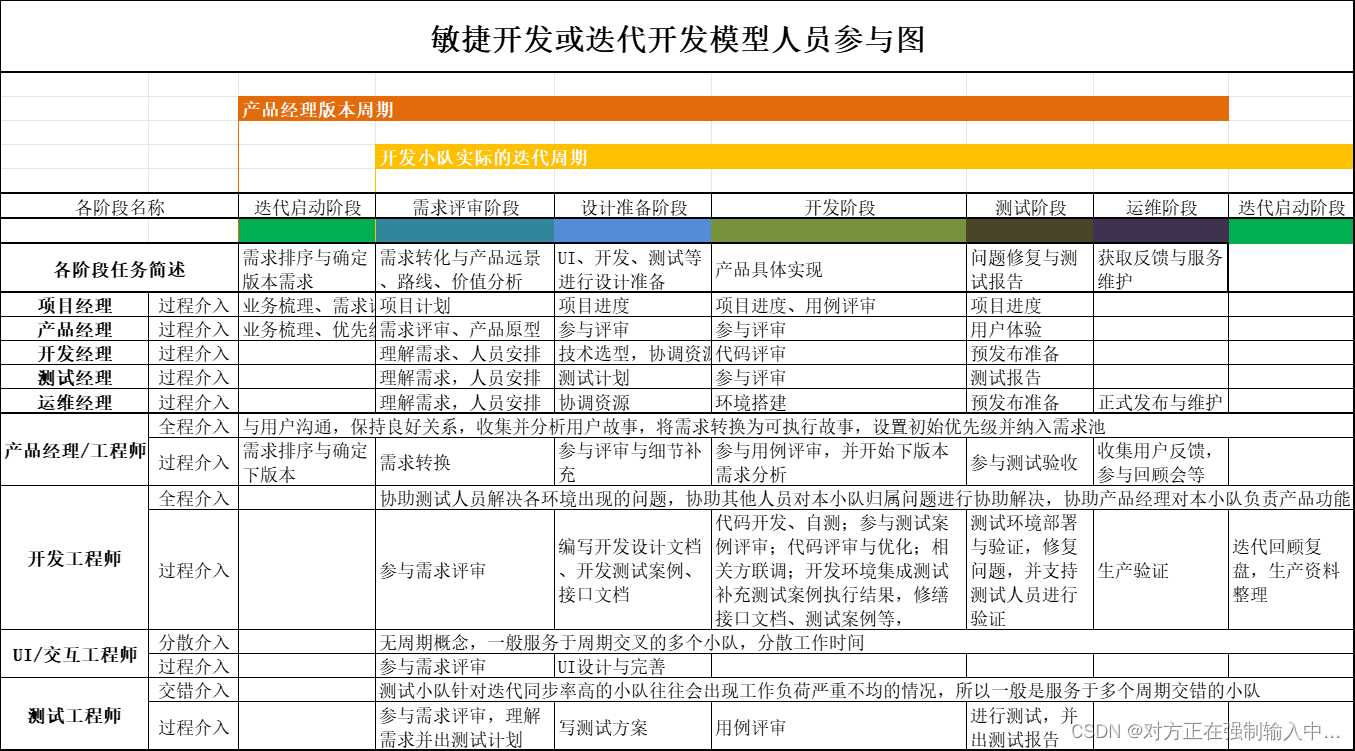Image resolution: width=1355 pixels, height=751 pixels.
Task: Select the cell 参与用例评审，并开始下版本需求分析
Action: [x=840, y=462]
